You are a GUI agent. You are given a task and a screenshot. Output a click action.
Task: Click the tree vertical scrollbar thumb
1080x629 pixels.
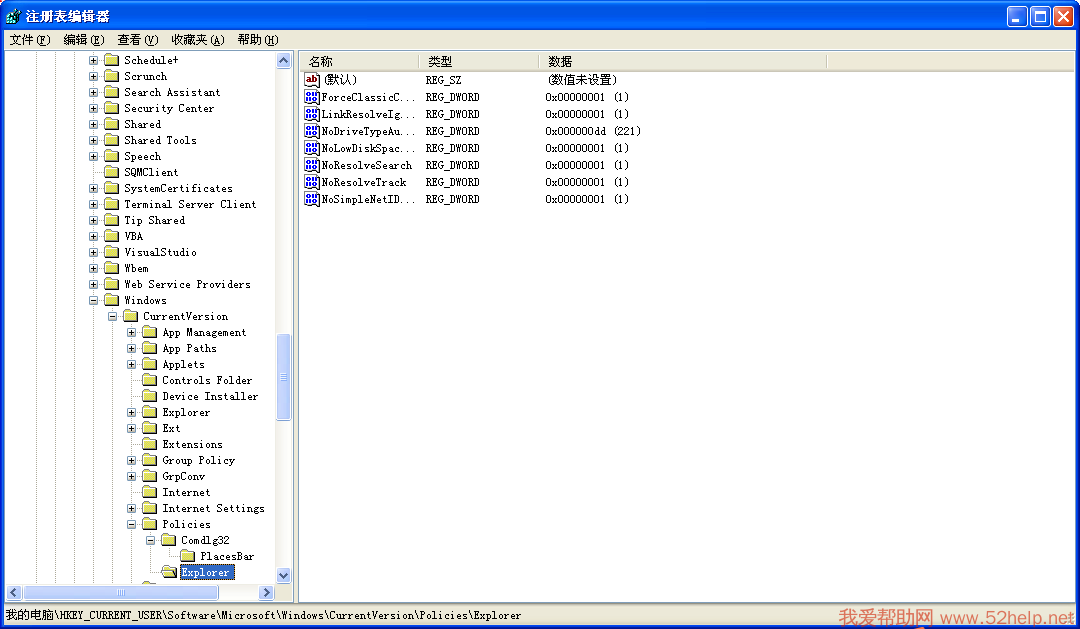[283, 377]
